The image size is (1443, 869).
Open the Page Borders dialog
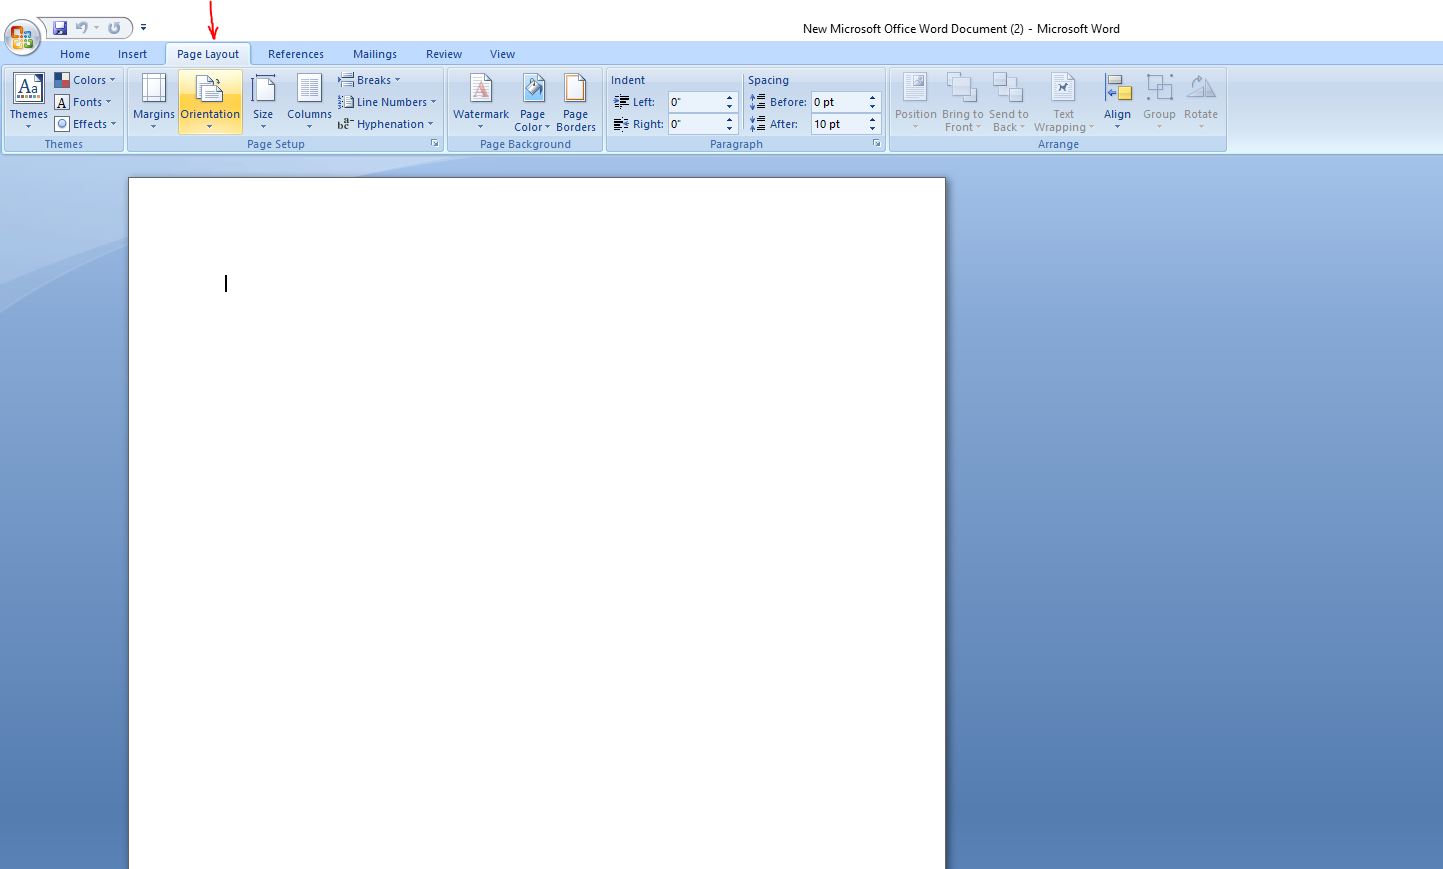pos(575,100)
